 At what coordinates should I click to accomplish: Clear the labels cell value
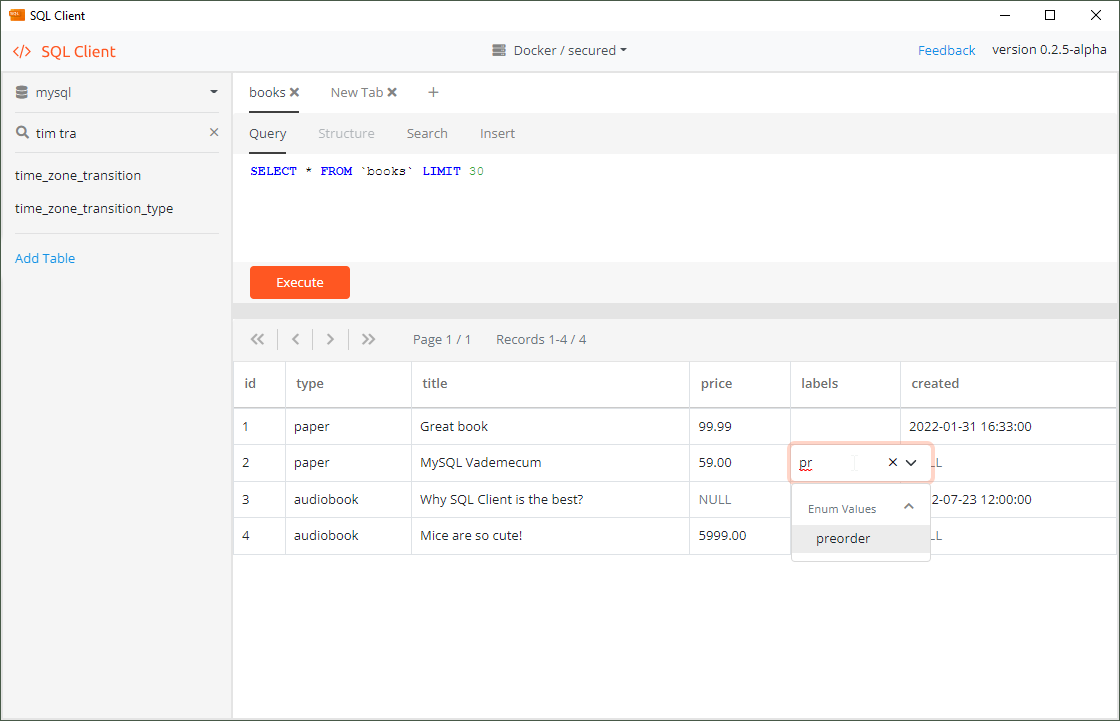892,463
